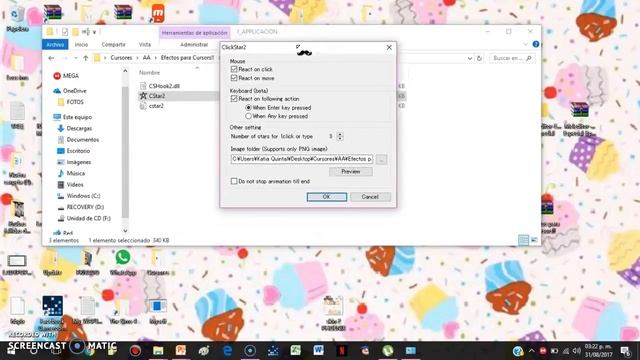Screen dimensions: 640x360
Task: Open the volume control in tray
Action: 577,351
